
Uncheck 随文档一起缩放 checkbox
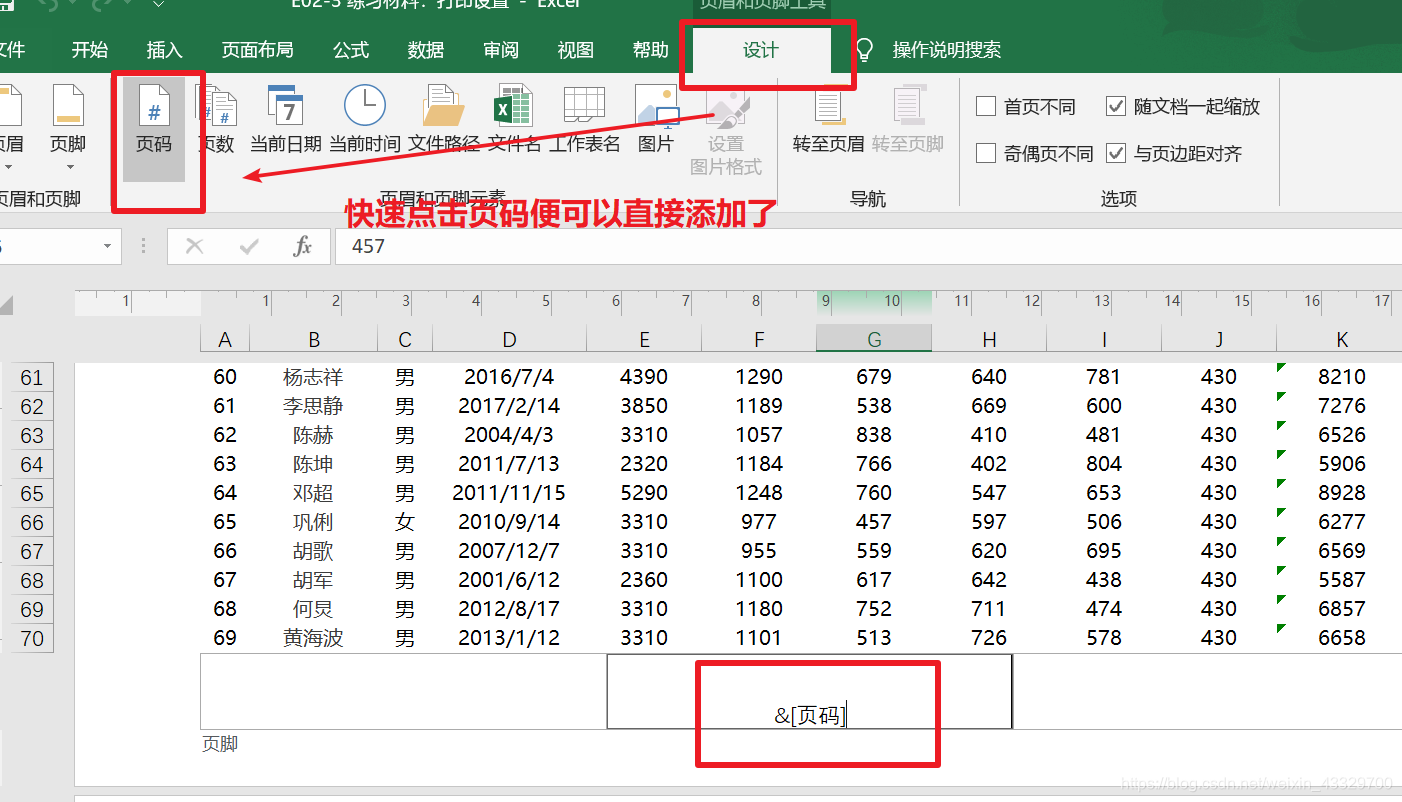[1116, 107]
